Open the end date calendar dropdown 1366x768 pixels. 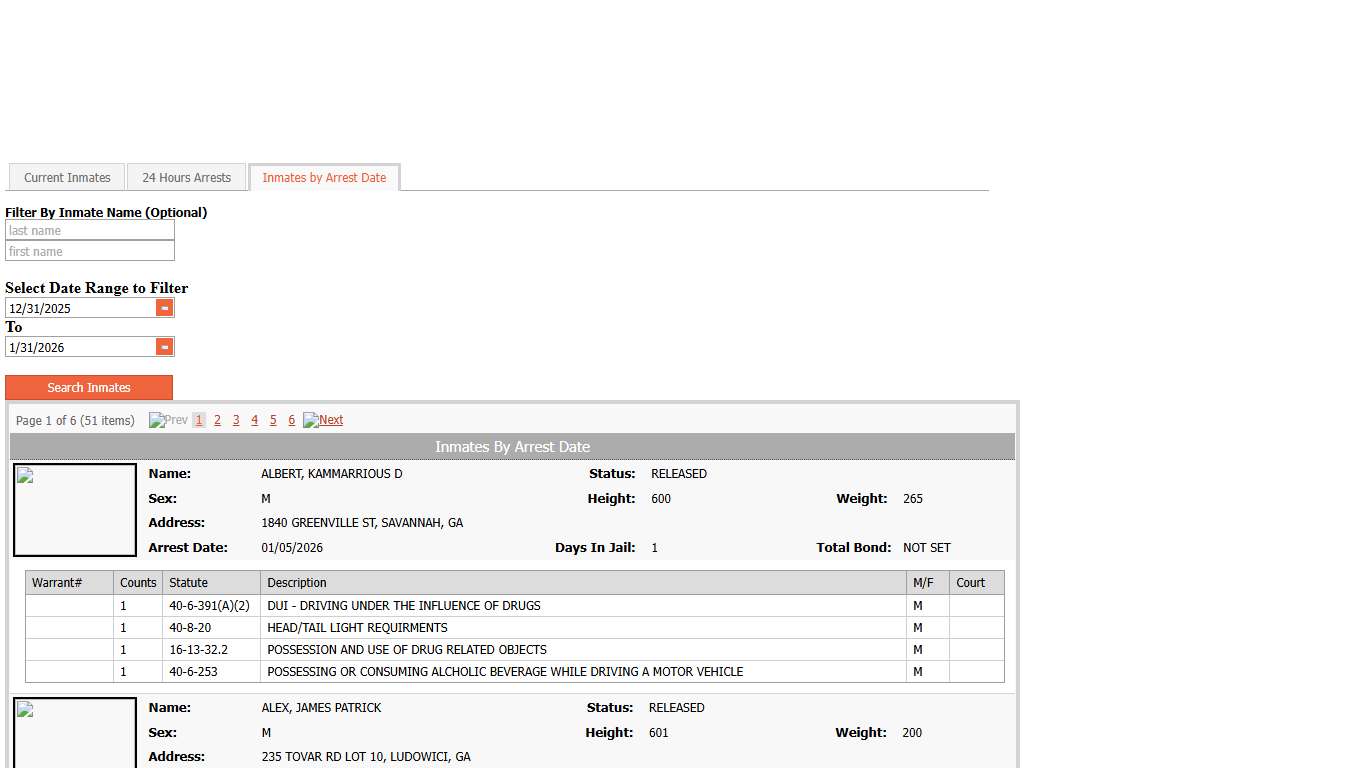165,347
